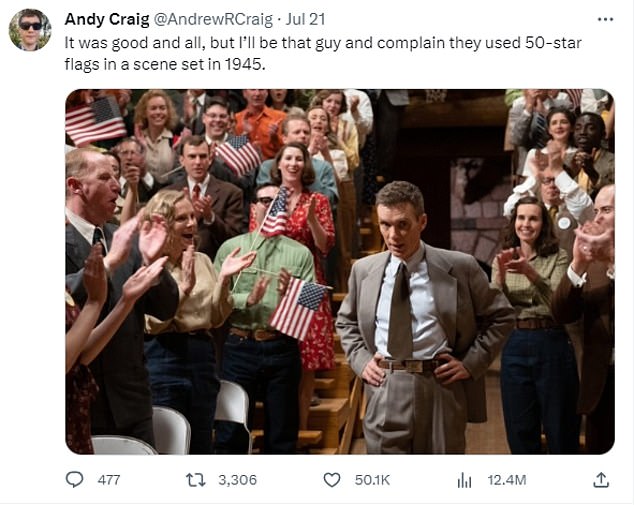The image size is (634, 505).
Task: Open the tweet text about 50-star flags
Action: coord(323,53)
